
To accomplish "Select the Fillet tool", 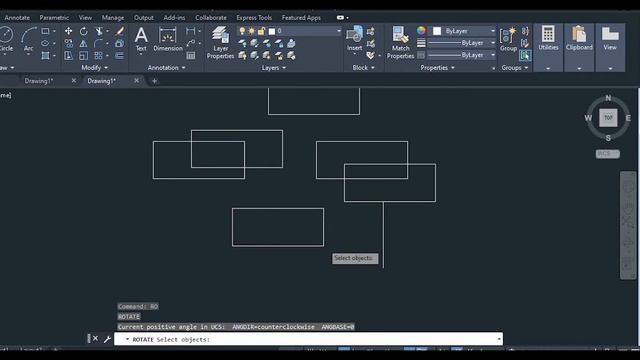I will tap(98, 43).
